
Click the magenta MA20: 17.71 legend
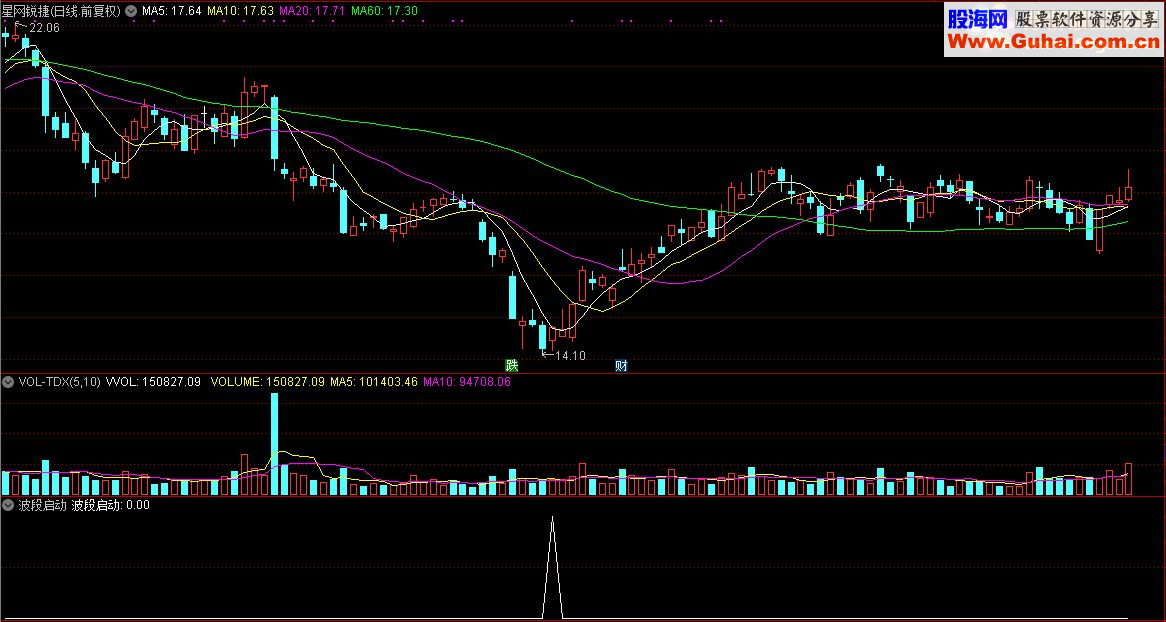[x=312, y=10]
